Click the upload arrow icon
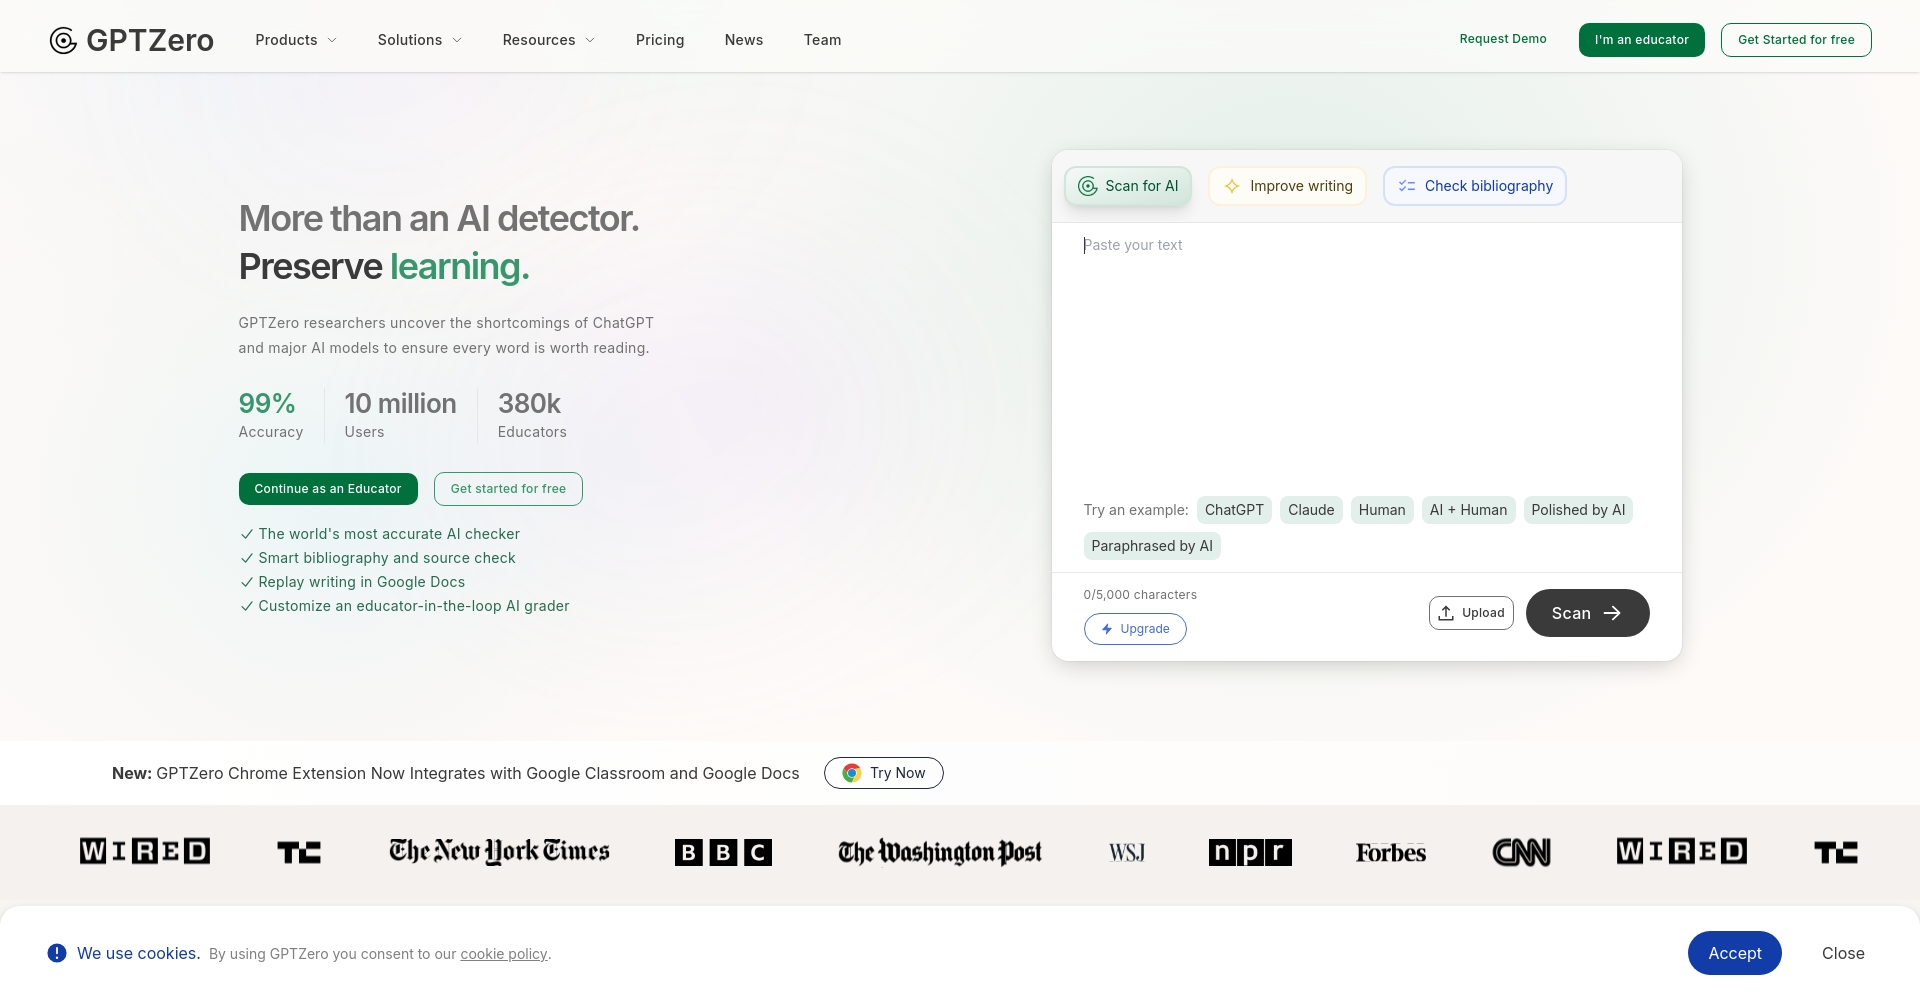Image resolution: width=1920 pixels, height=1000 pixels. (1446, 613)
